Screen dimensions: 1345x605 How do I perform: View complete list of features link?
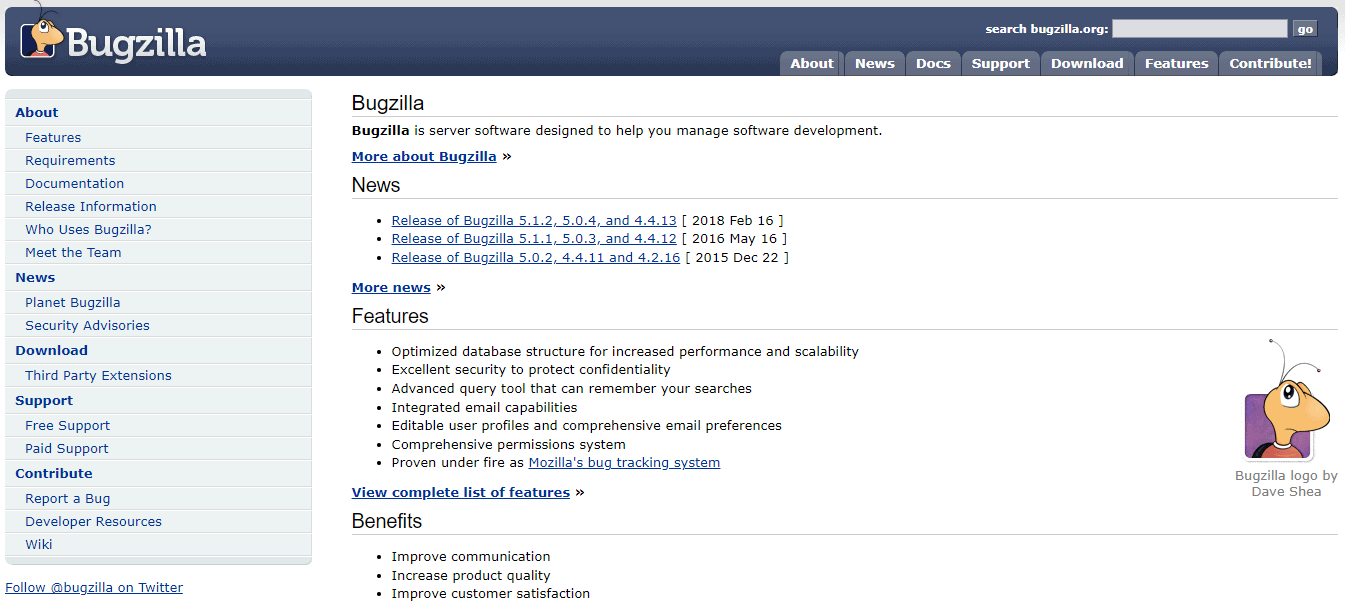[x=461, y=492]
